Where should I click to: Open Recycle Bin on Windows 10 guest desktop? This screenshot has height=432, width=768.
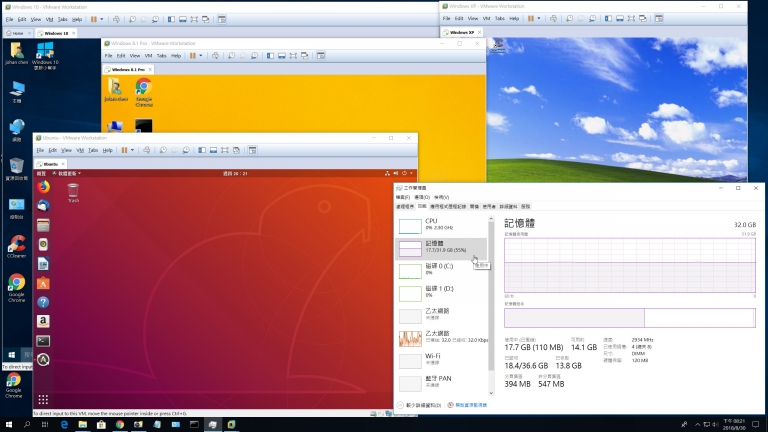tap(17, 169)
